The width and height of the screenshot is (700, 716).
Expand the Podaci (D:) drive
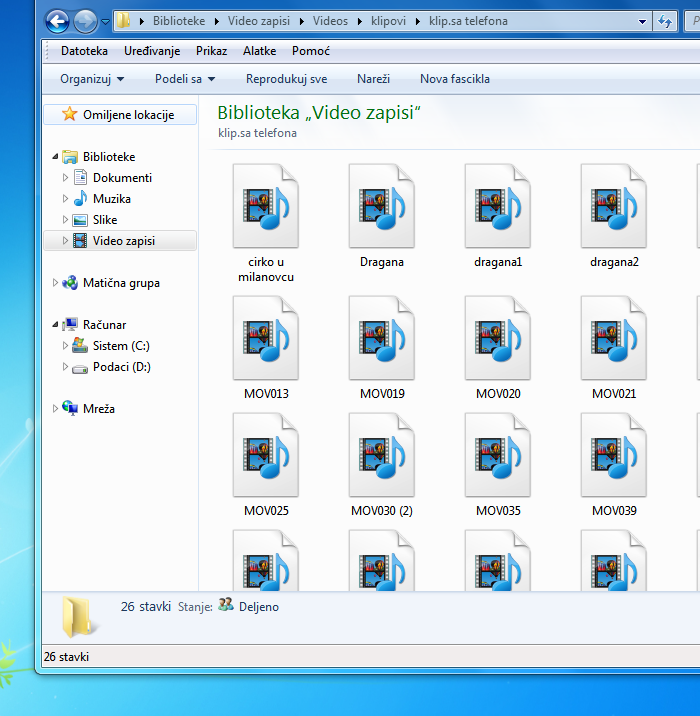65,367
